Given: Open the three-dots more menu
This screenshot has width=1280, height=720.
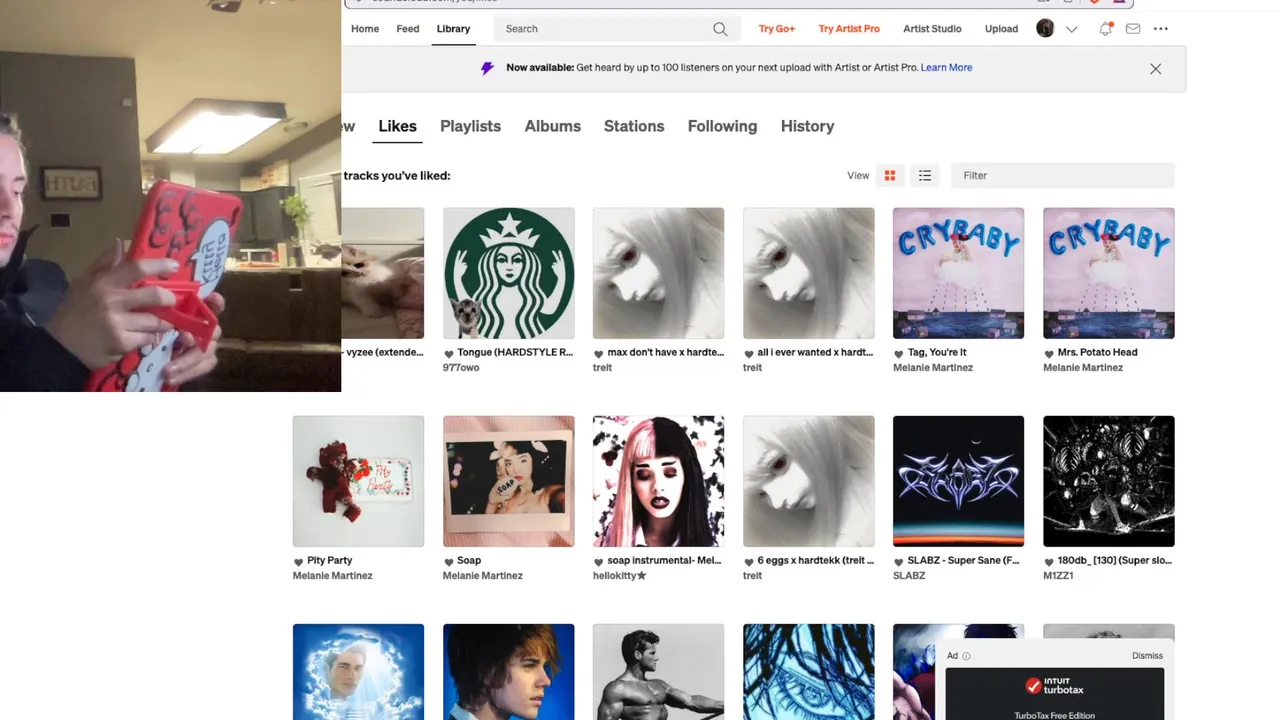Looking at the screenshot, I should 1161,29.
